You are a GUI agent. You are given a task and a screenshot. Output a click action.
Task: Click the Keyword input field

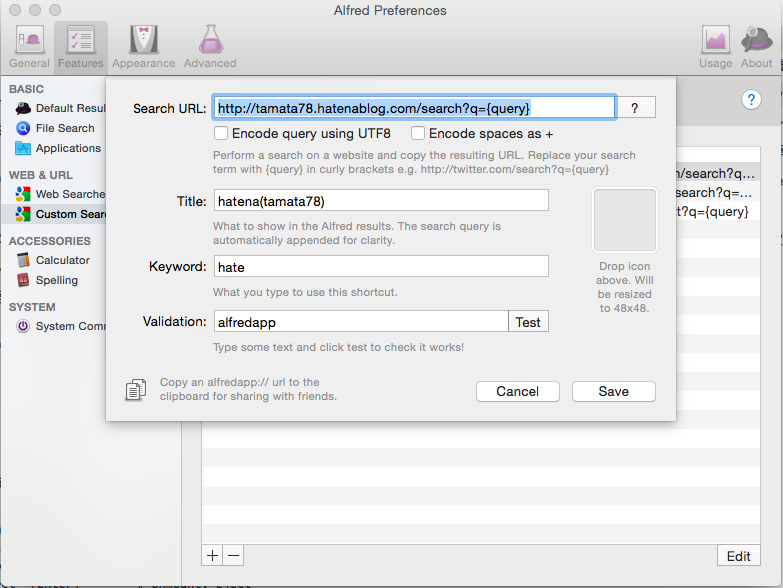pyautogui.click(x=381, y=266)
